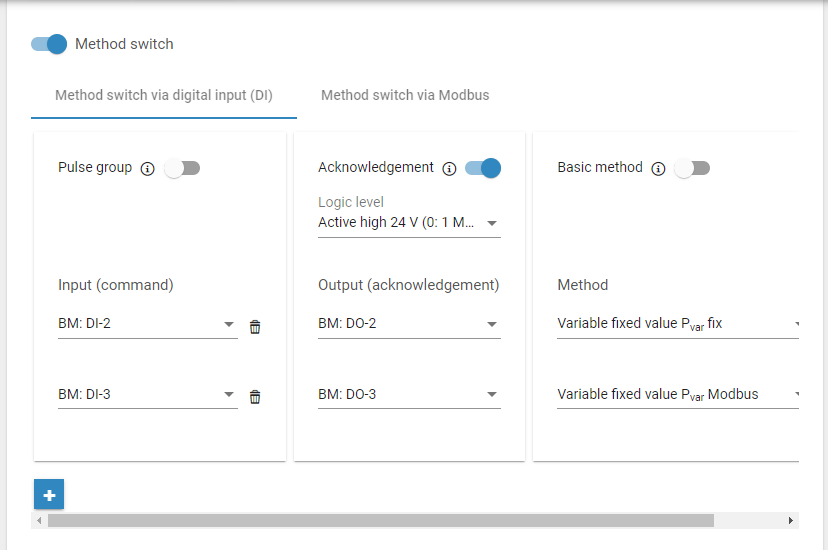Open the BM: DI-3 input dropdown
This screenshot has width=828, height=550.
coord(147,395)
